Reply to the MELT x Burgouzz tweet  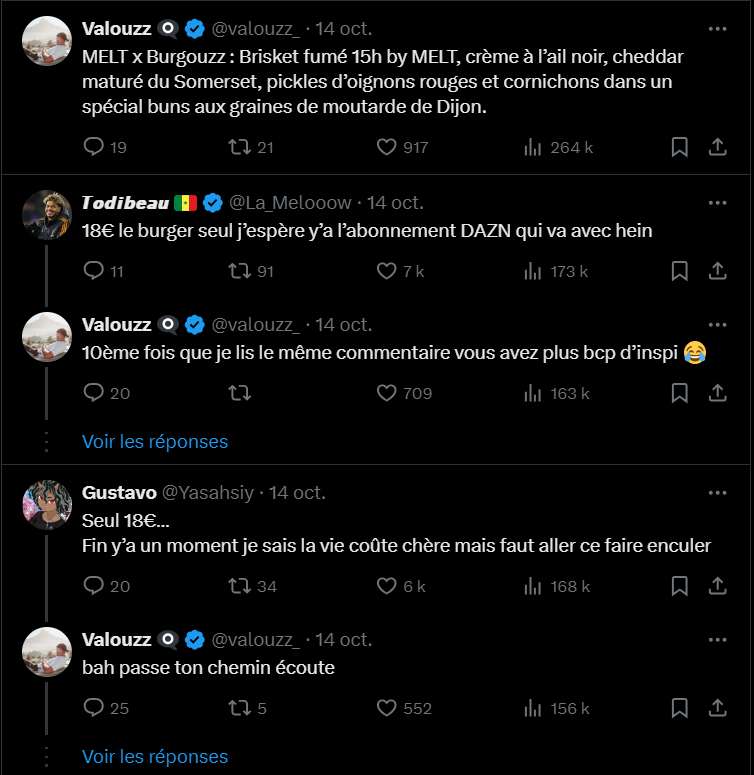94,147
